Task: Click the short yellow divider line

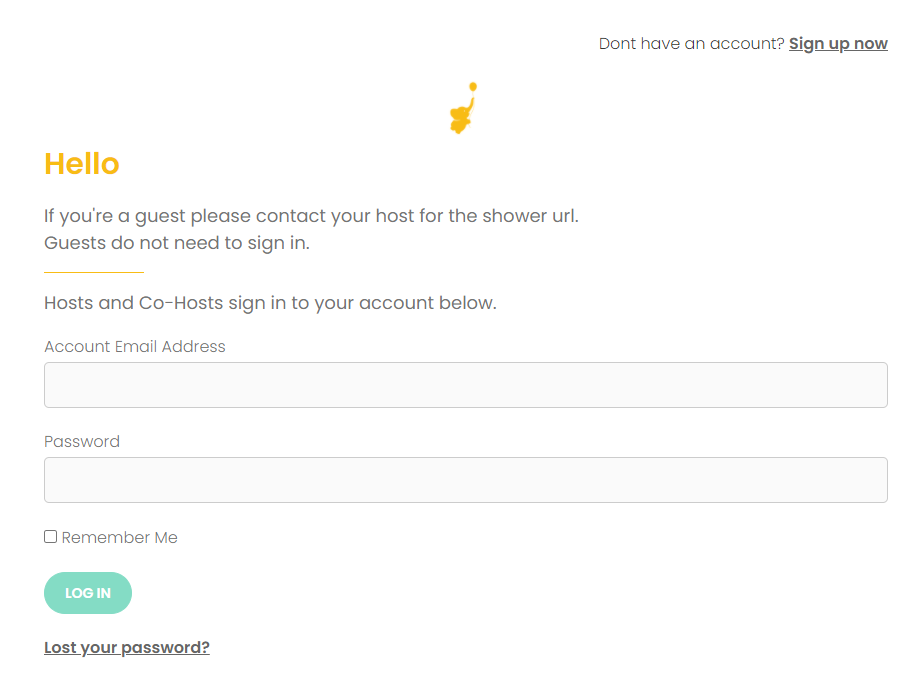Action: [x=94, y=272]
